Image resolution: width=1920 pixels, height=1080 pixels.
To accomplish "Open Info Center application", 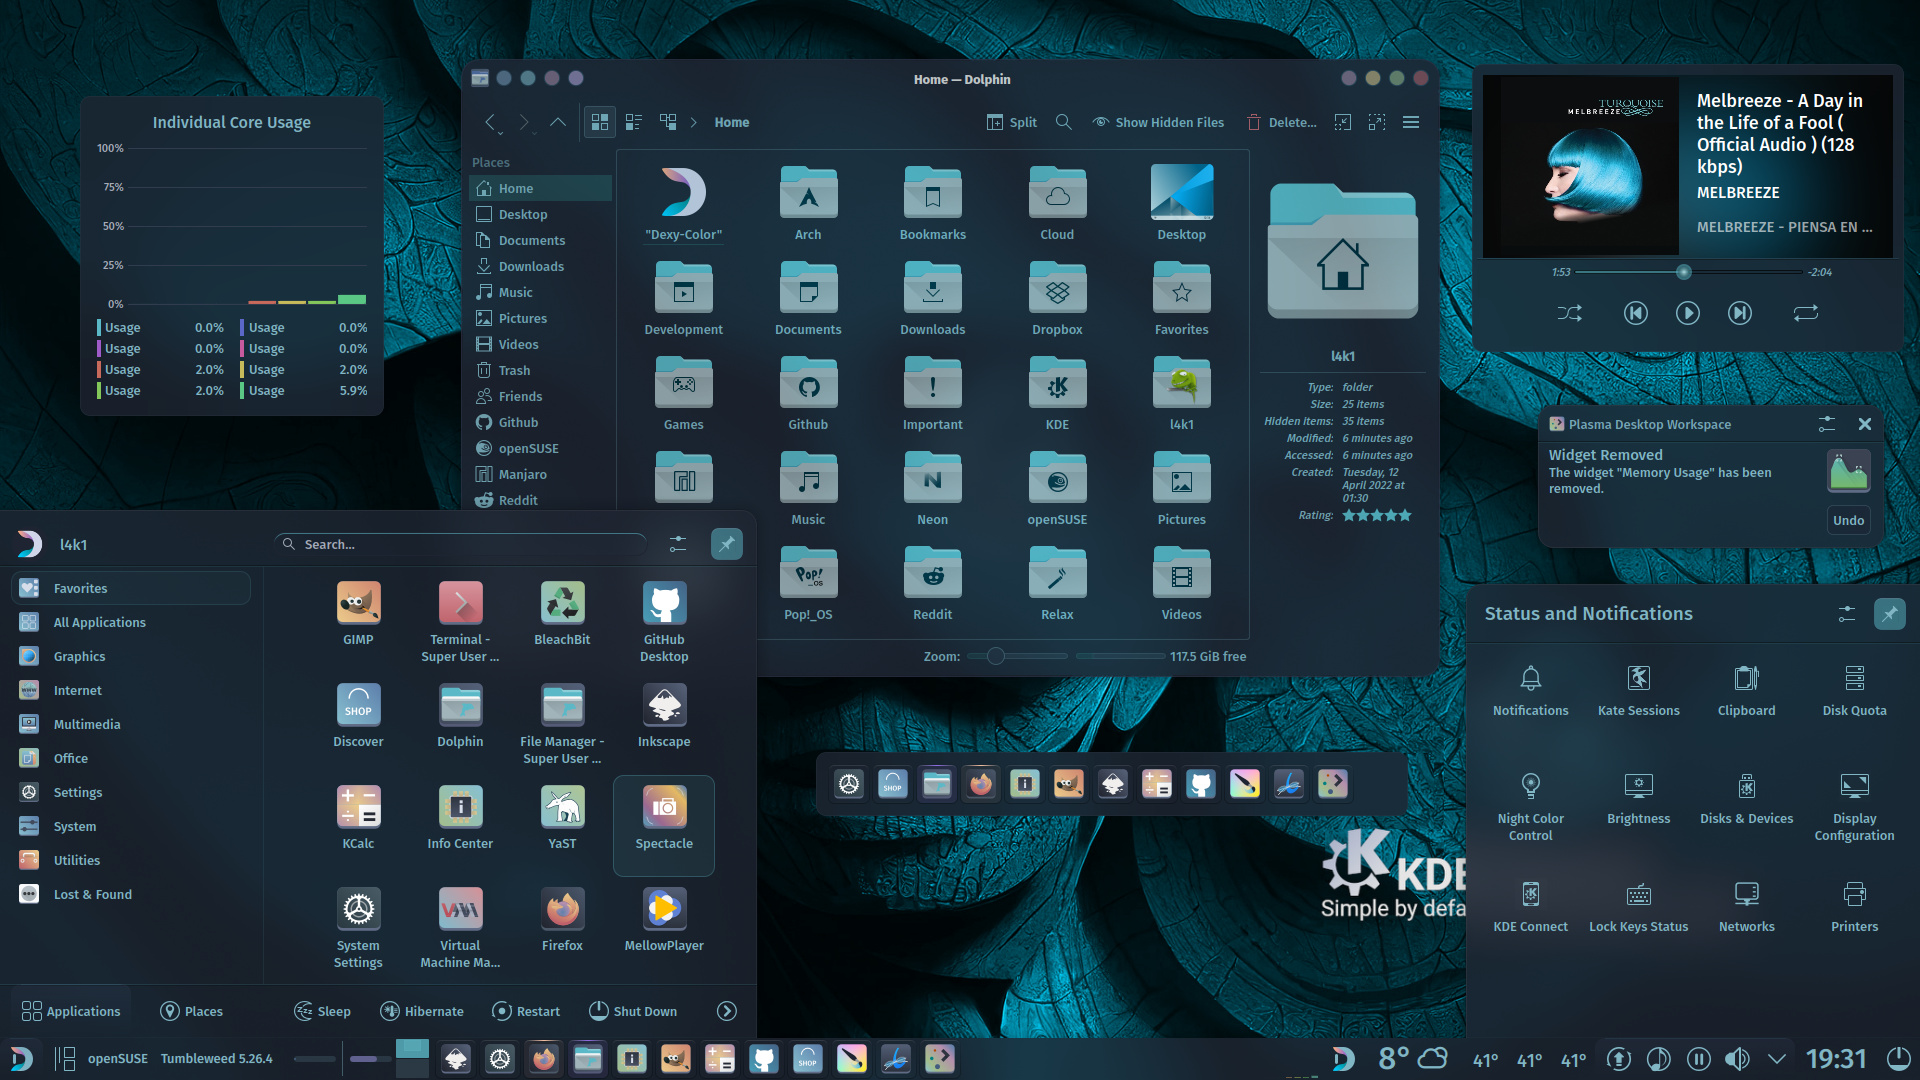I will [460, 818].
